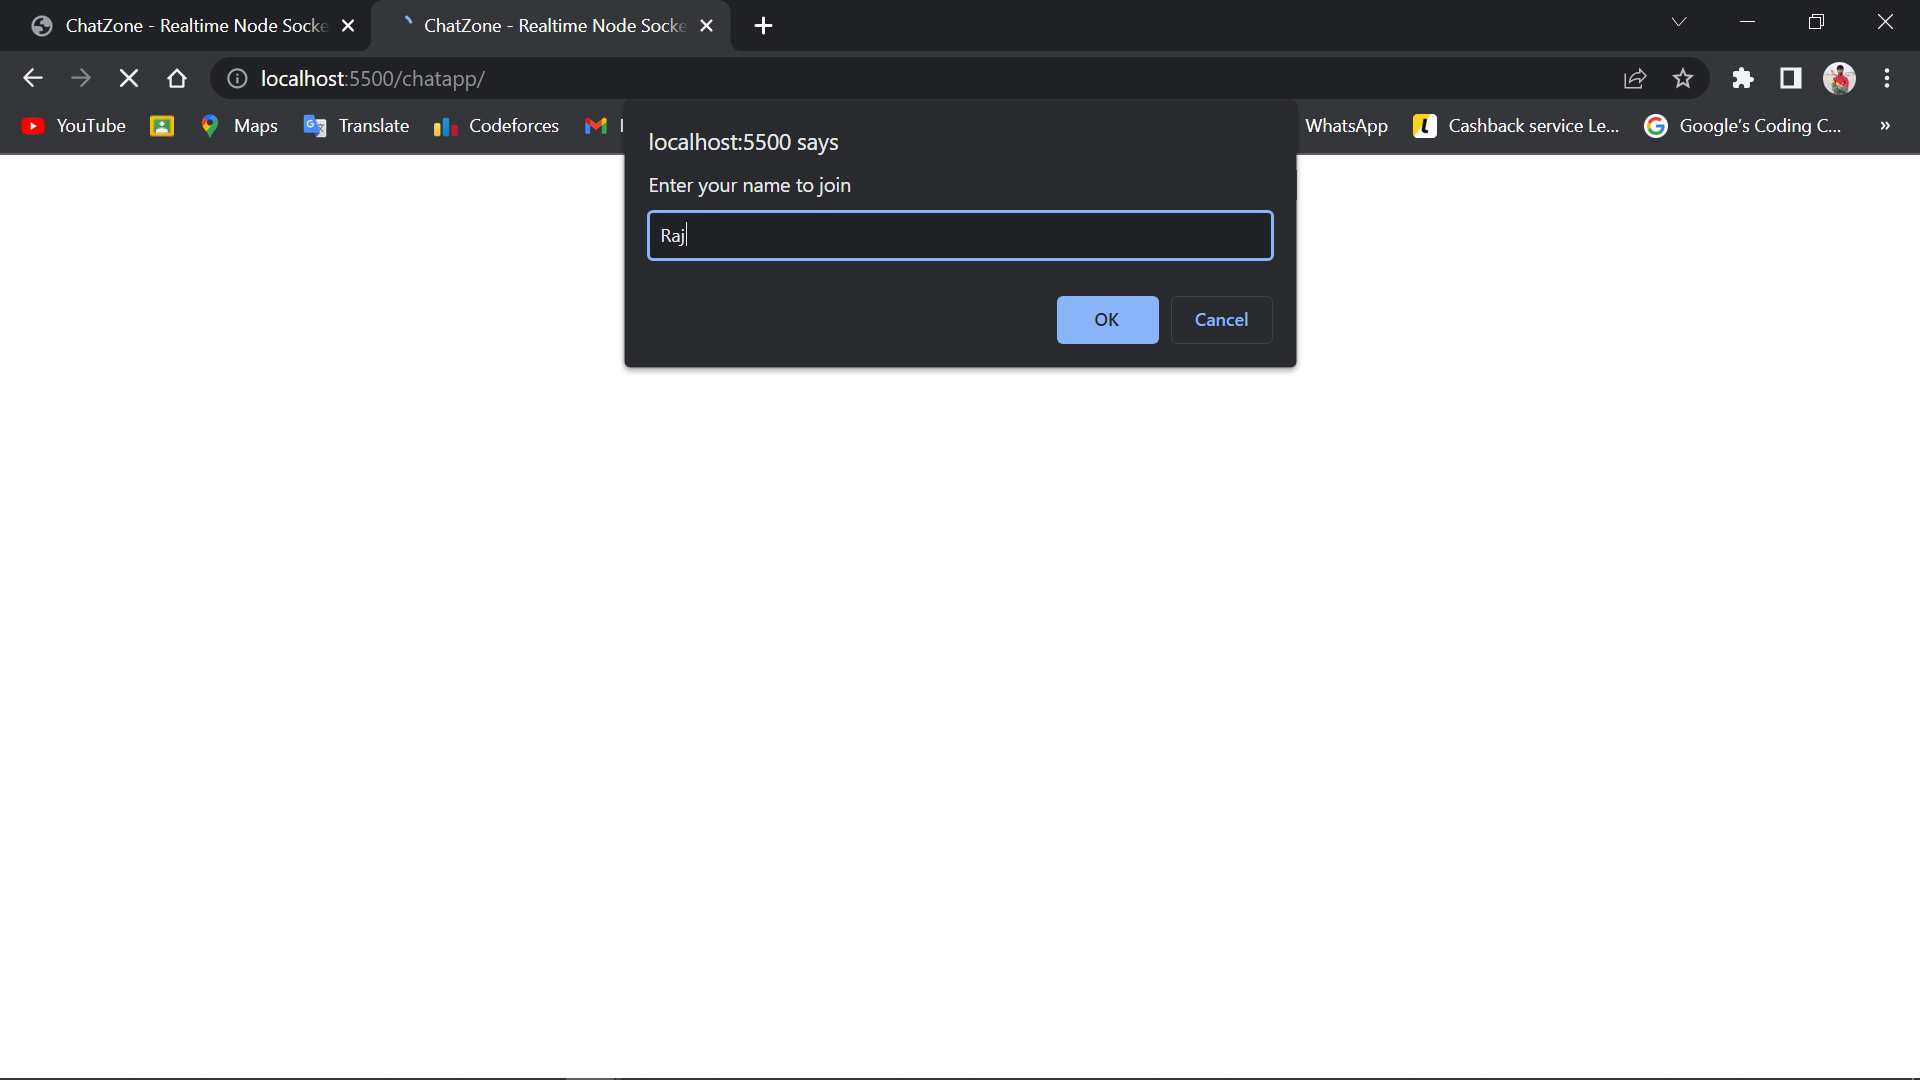Image resolution: width=1920 pixels, height=1080 pixels.
Task: Open the Gmail bookmark
Action: tap(598, 126)
